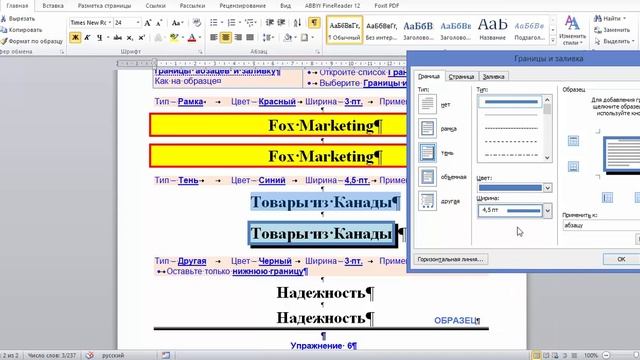
Task: Click the font color A icon
Action: (192, 38)
